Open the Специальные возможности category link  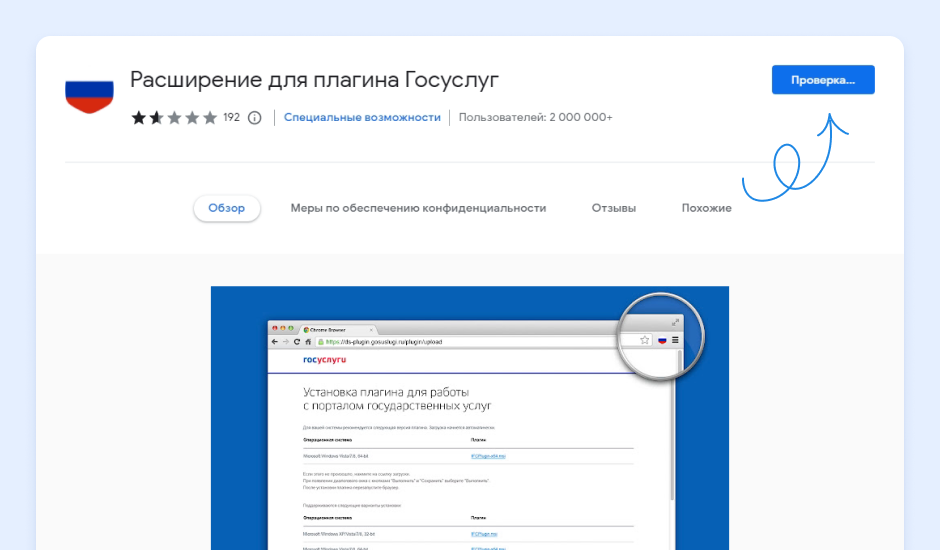pyautogui.click(x=362, y=118)
